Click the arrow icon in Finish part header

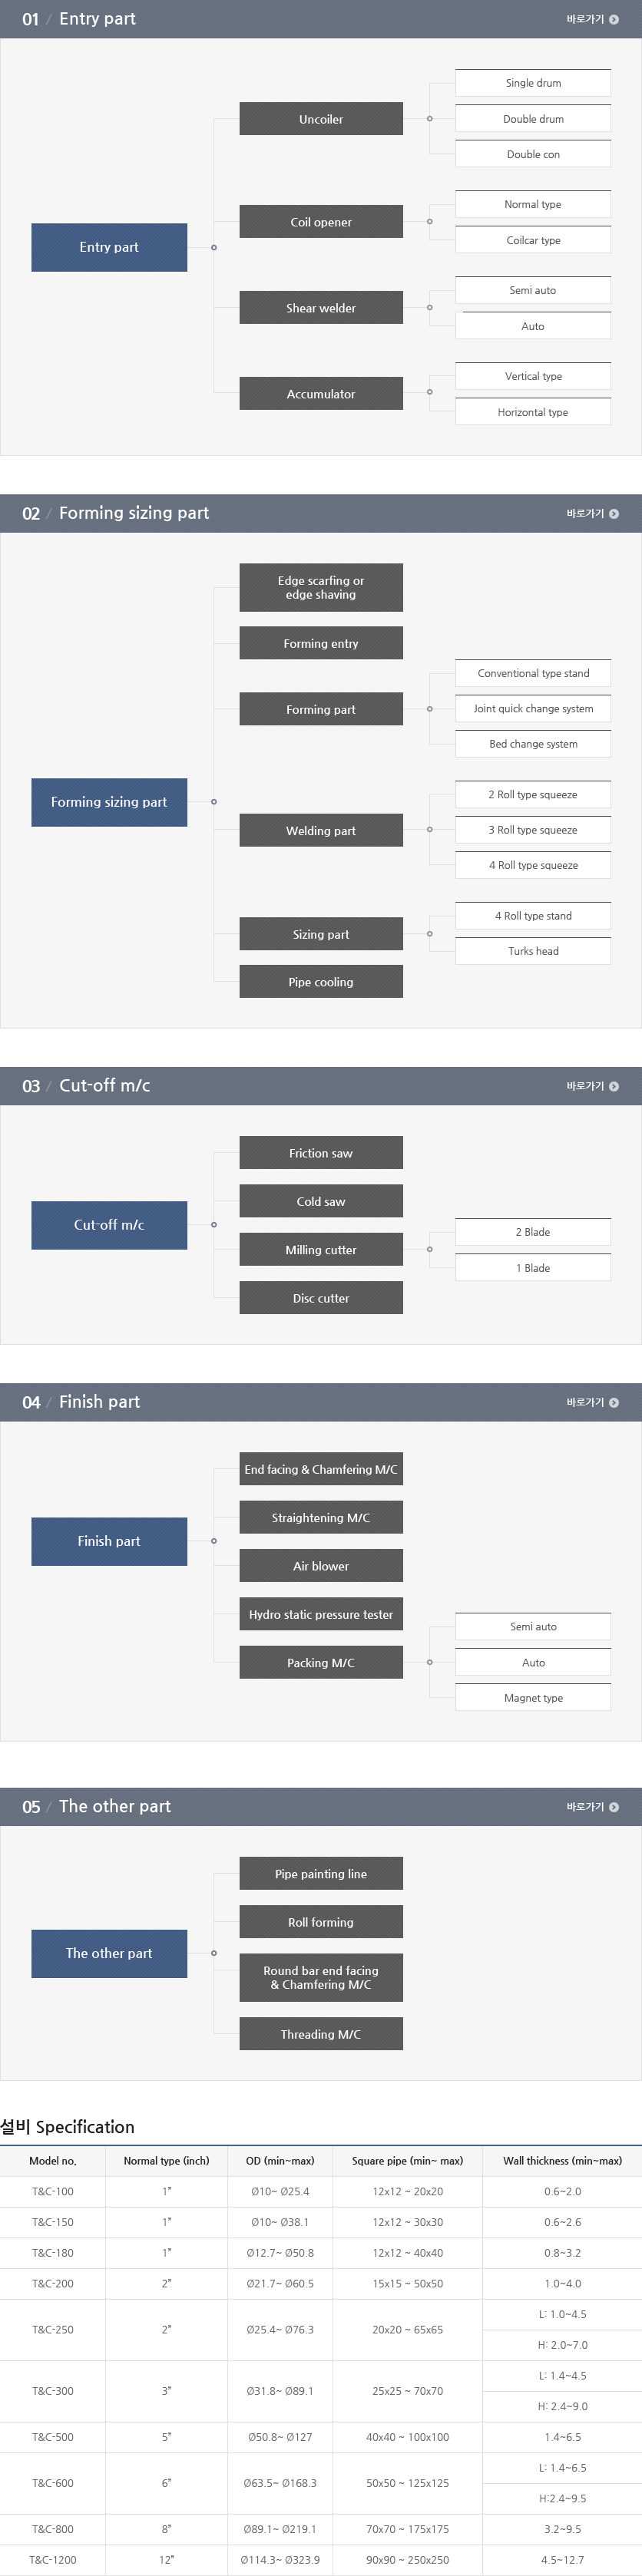click(614, 1402)
